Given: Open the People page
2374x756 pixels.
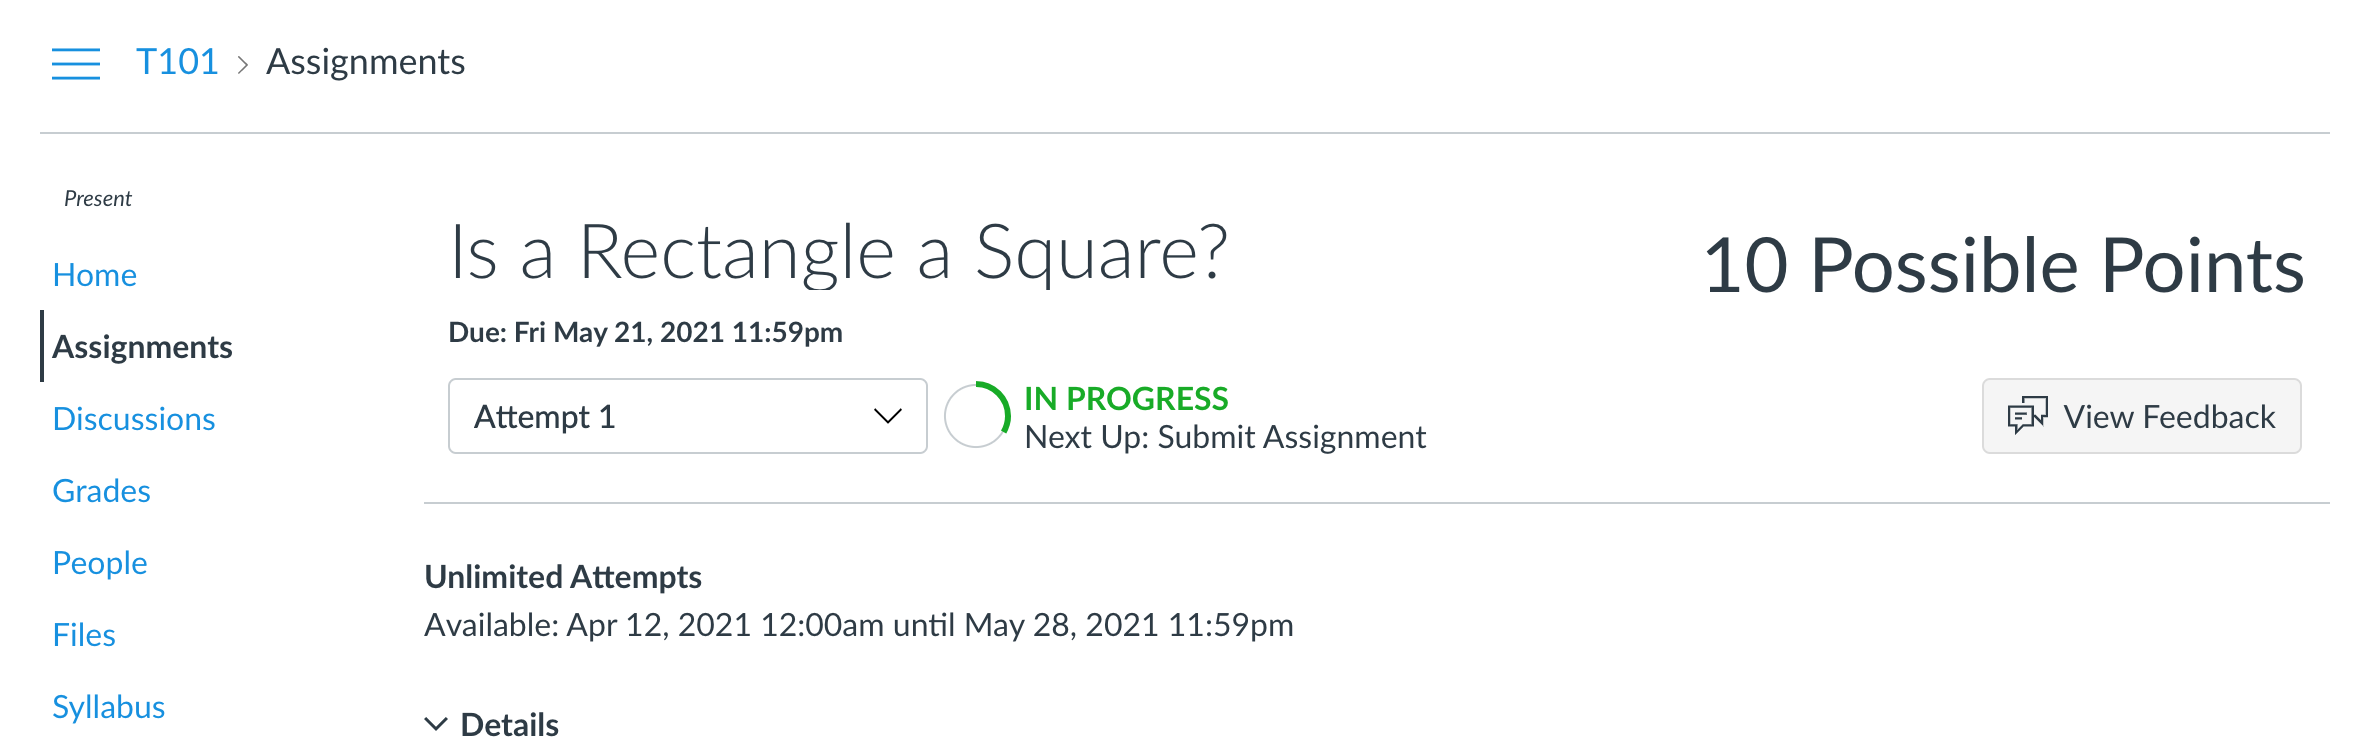Looking at the screenshot, I should point(100,563).
